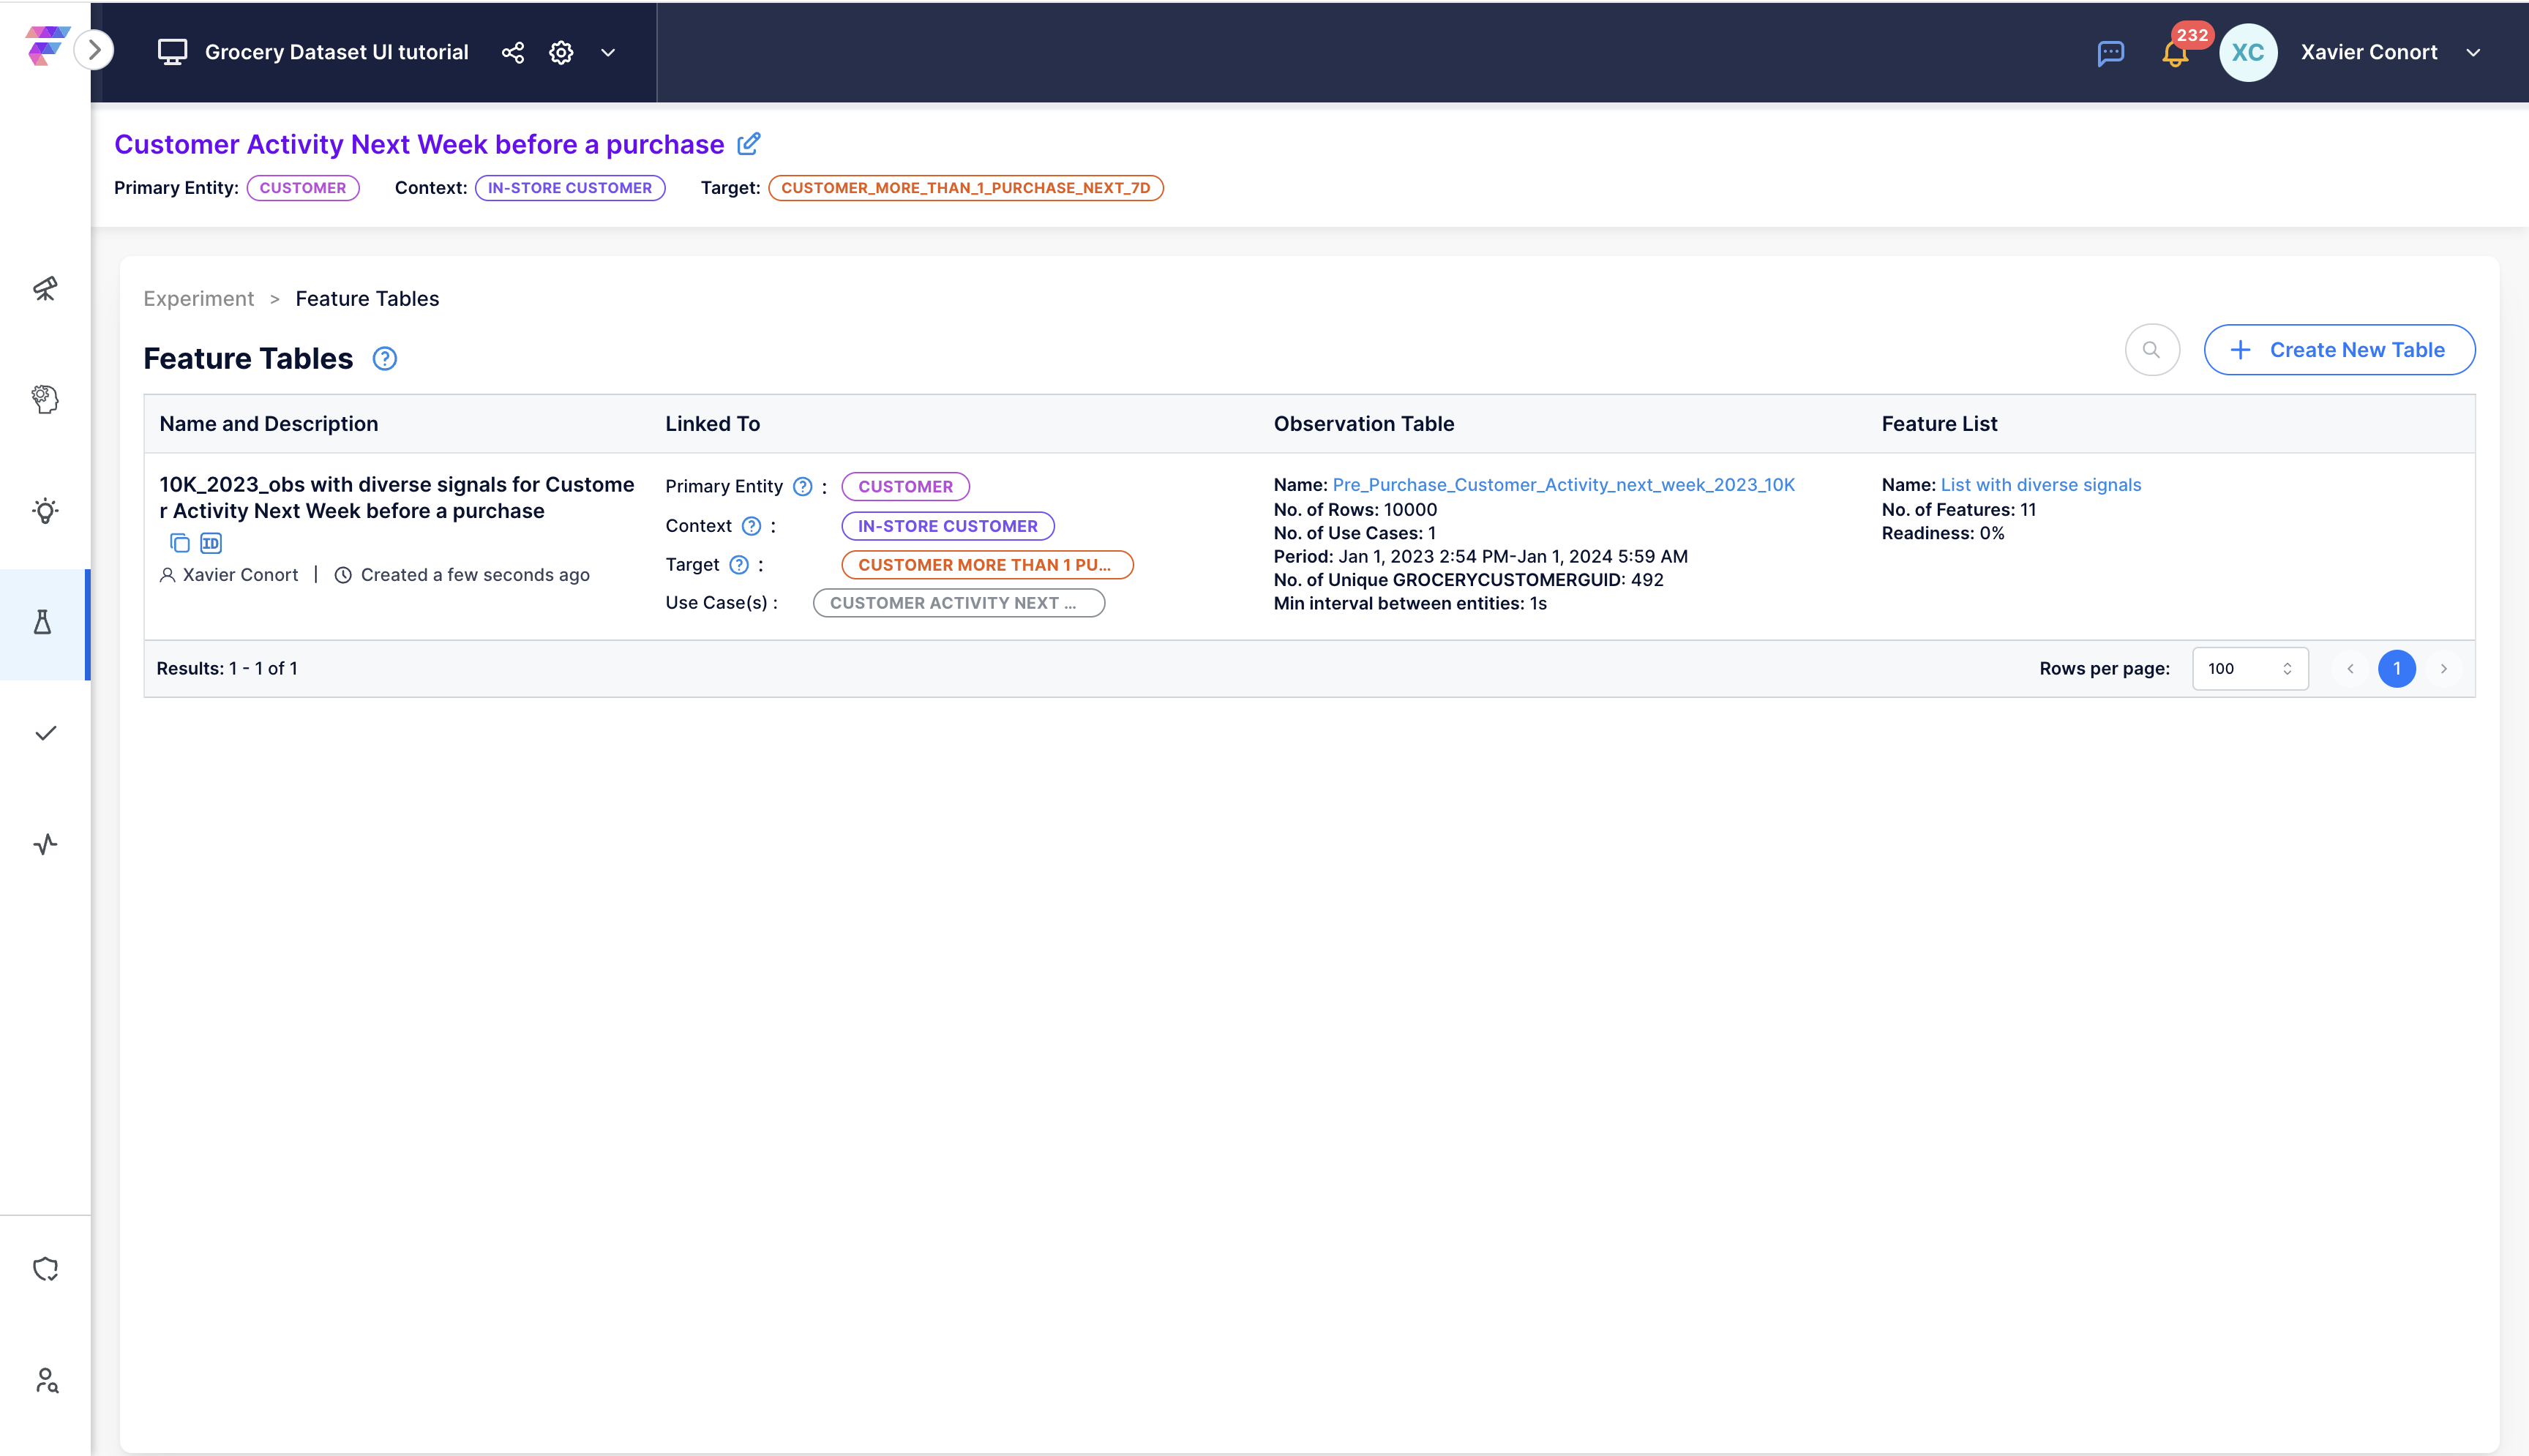Open the flask experiment sidebar icon

43,622
